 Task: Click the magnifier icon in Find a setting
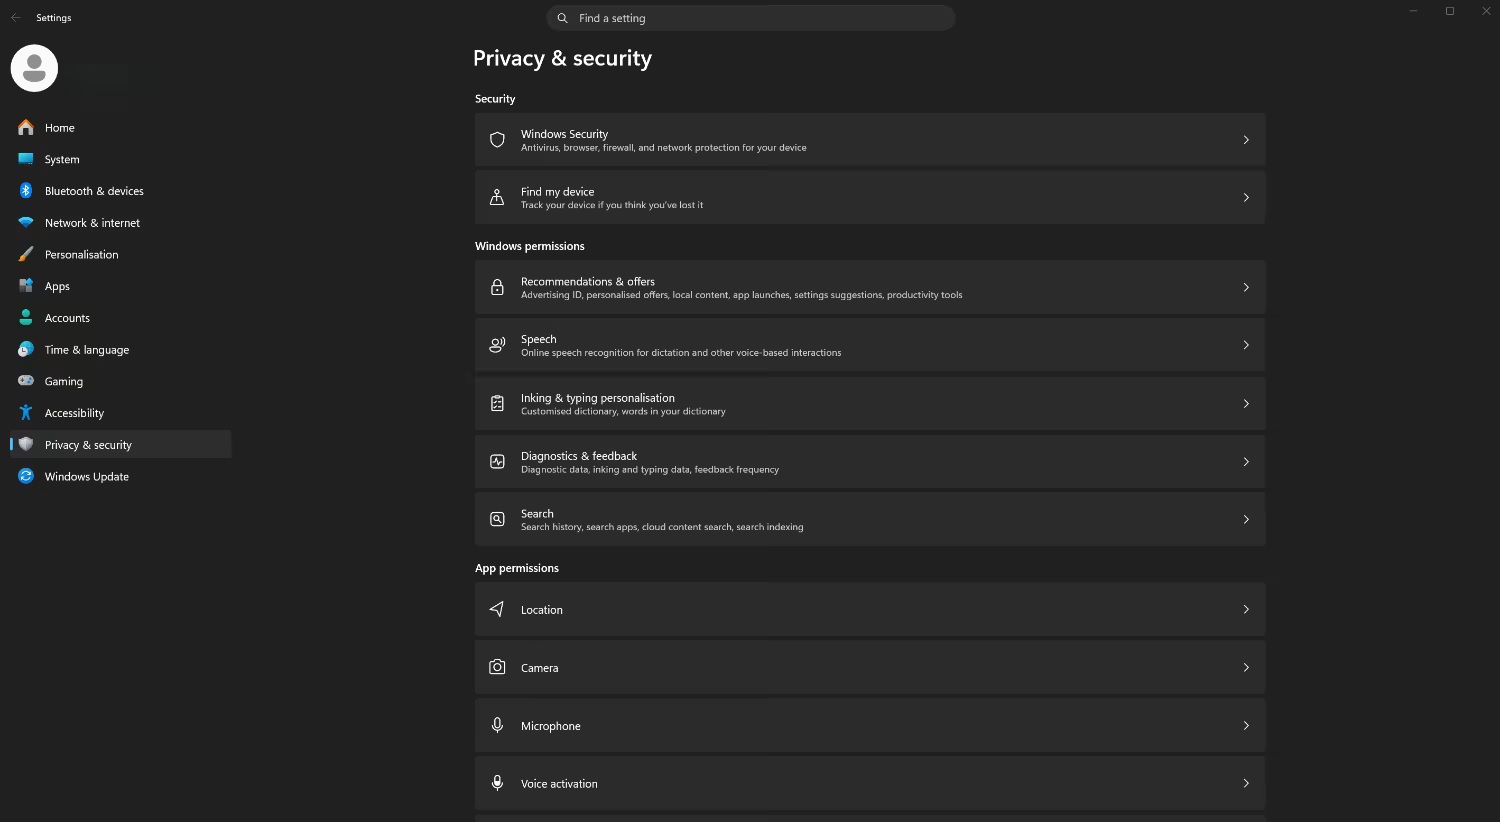click(563, 18)
